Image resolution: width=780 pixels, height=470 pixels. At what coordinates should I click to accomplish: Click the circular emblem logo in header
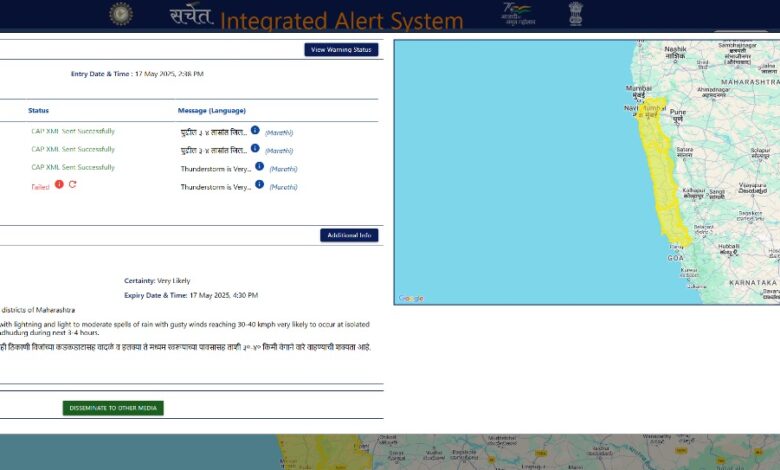click(121, 14)
